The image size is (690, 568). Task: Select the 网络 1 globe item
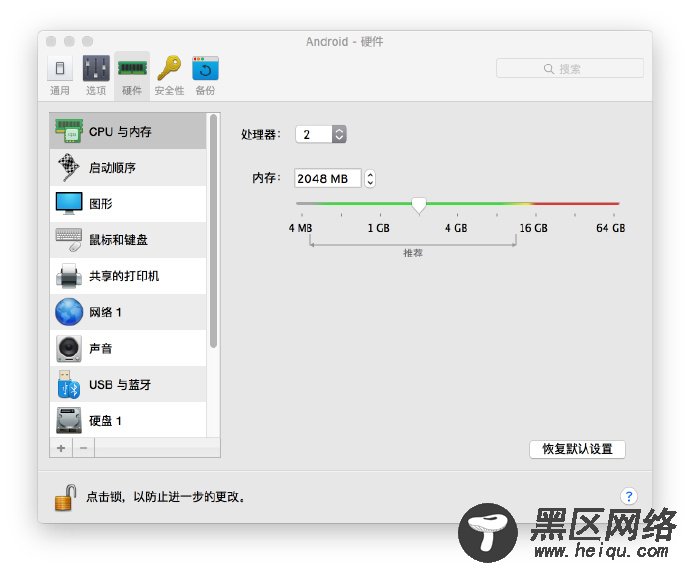(128, 312)
